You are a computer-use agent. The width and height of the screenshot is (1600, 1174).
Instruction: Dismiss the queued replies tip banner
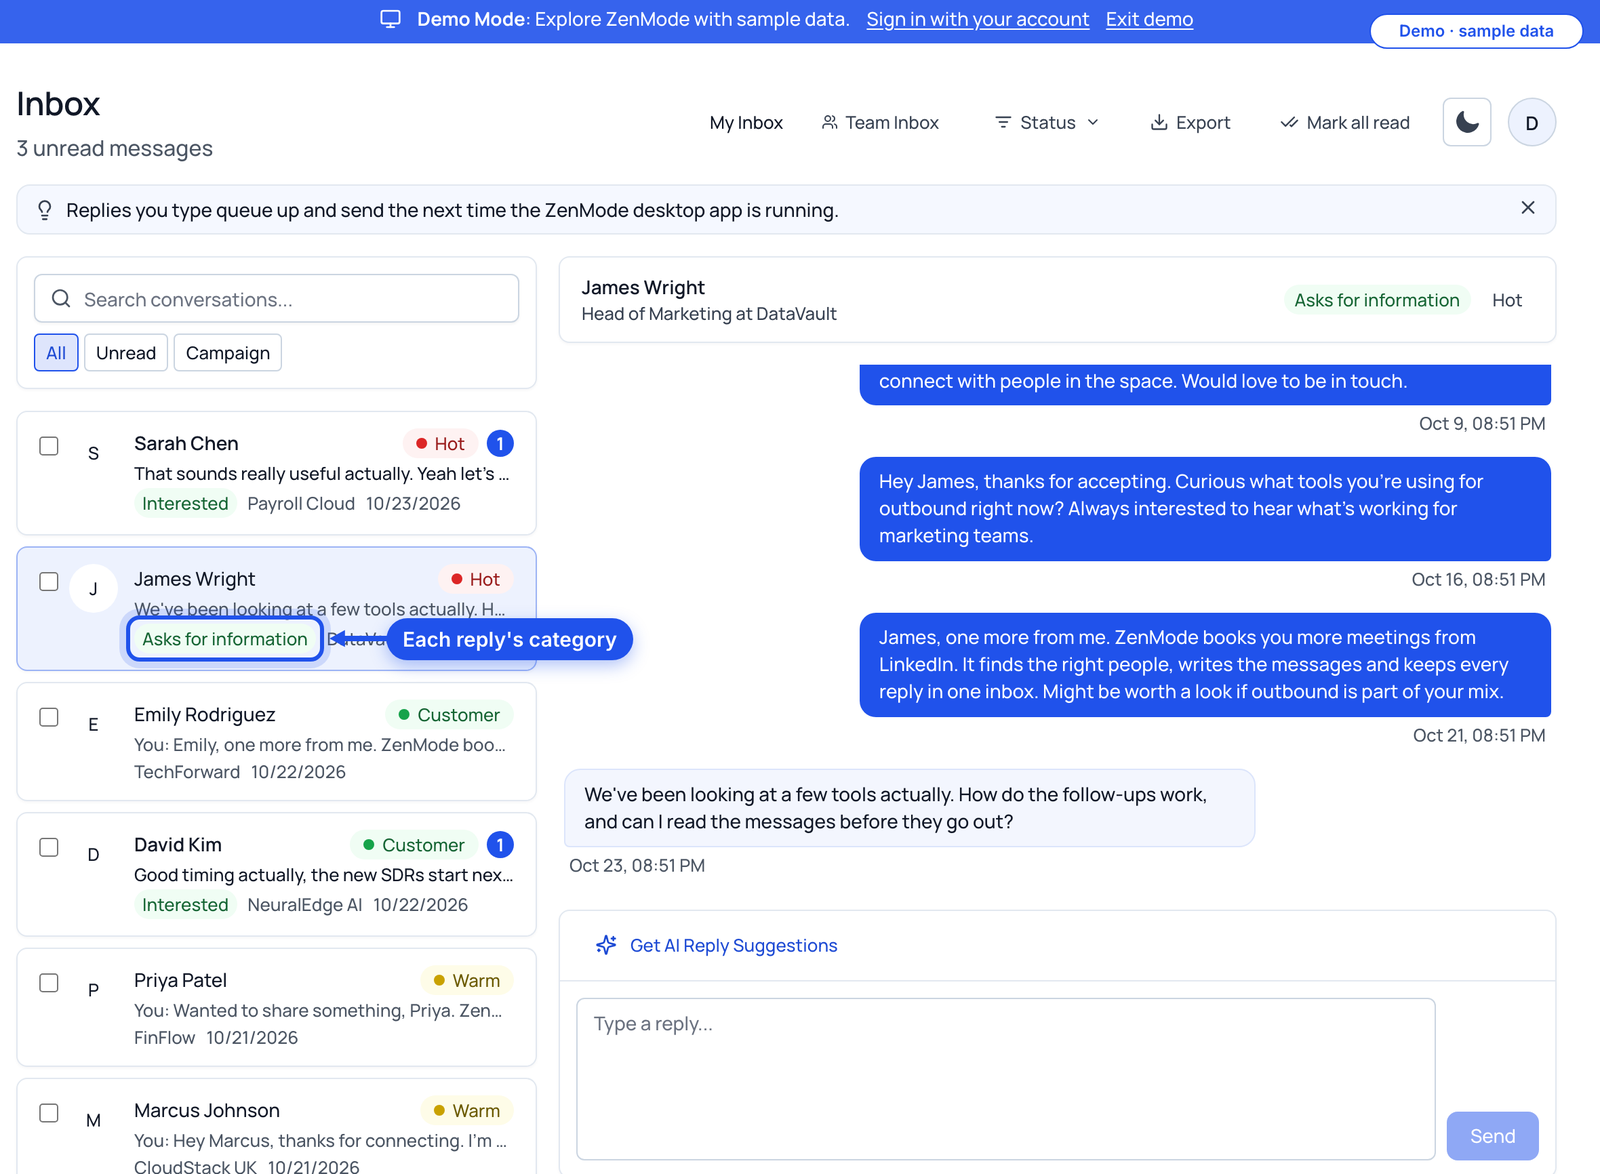point(1527,208)
